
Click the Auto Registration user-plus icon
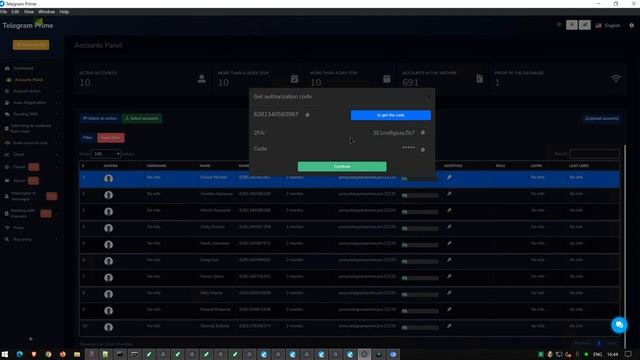pos(7,102)
